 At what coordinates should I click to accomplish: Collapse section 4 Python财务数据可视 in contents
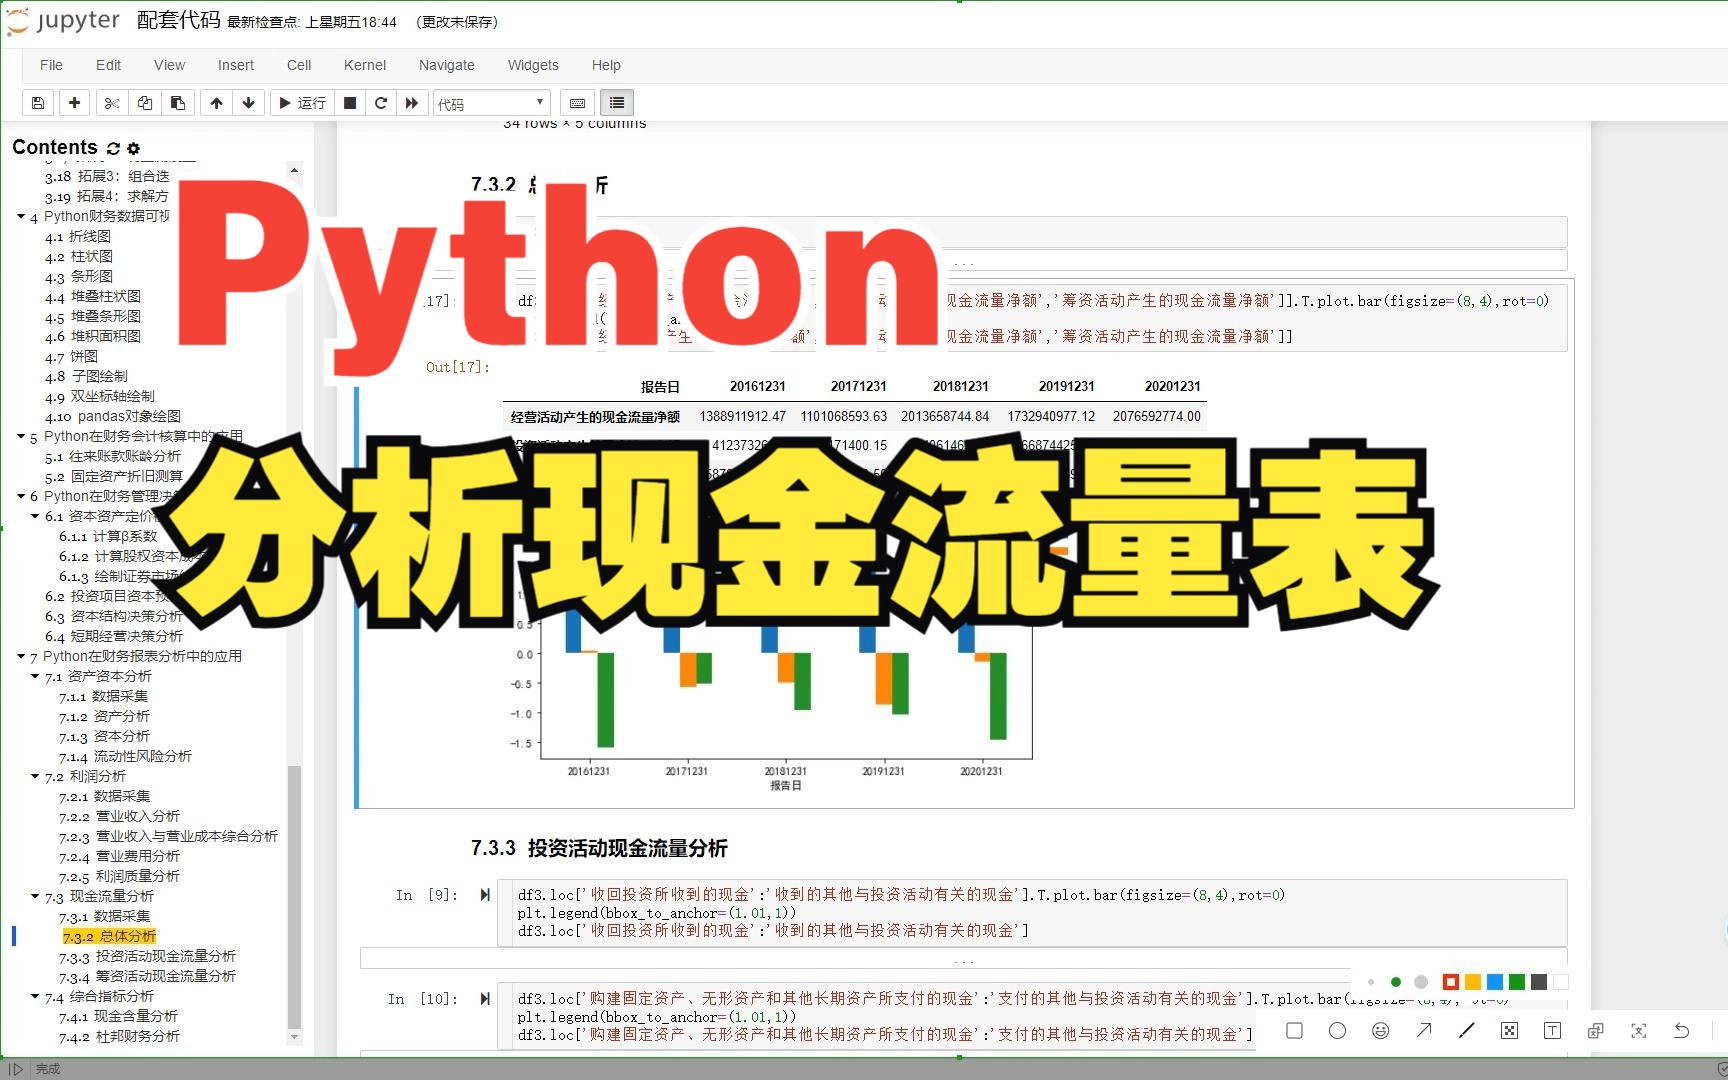[21, 216]
